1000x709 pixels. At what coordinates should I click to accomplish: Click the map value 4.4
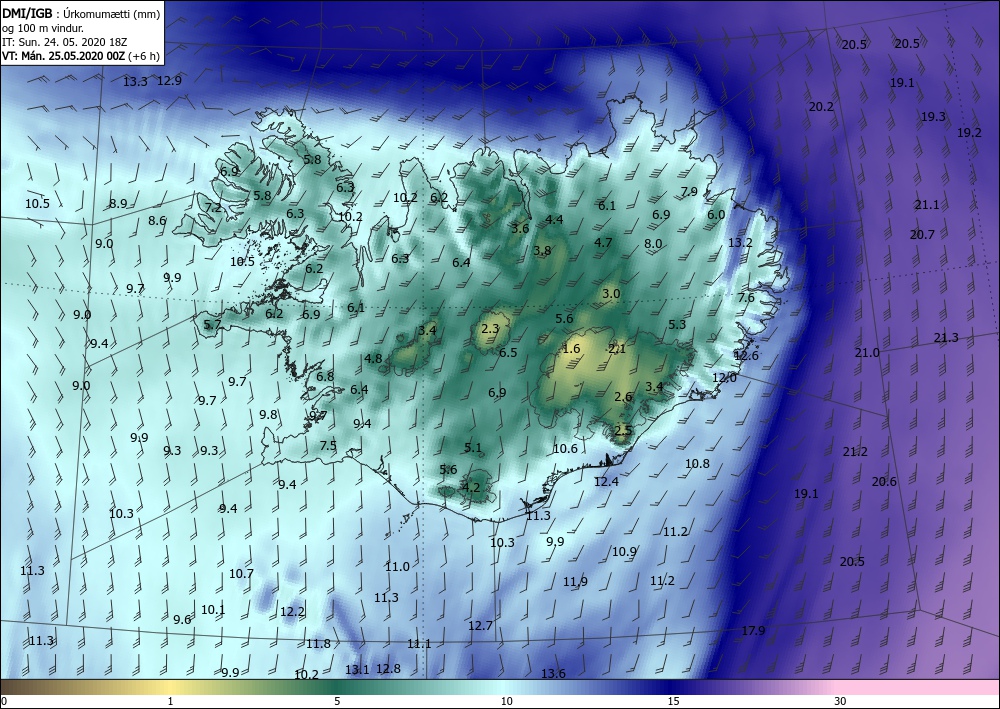(554, 219)
